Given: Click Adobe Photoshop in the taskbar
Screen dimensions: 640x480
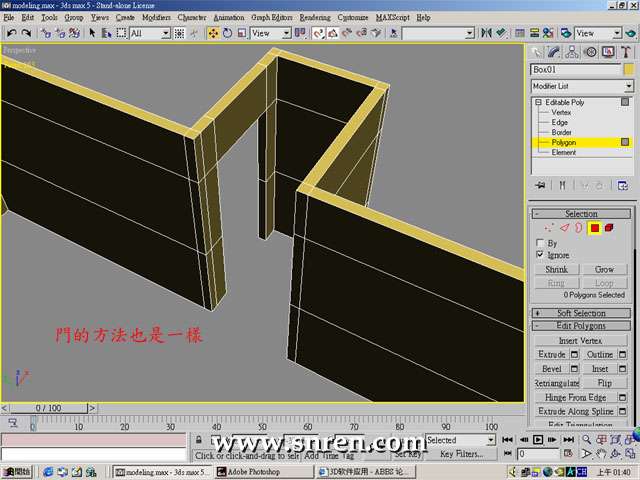Looking at the screenshot, I should [x=264, y=472].
